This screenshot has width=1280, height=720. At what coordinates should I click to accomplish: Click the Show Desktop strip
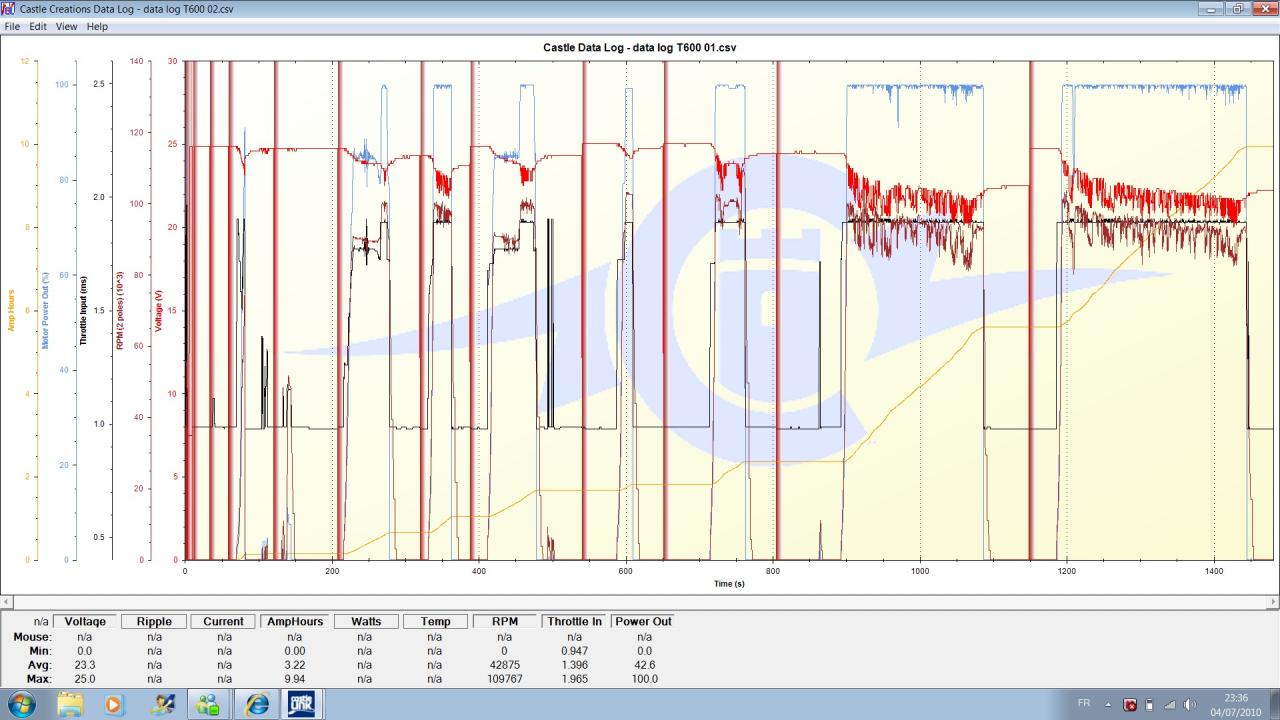[1273, 704]
